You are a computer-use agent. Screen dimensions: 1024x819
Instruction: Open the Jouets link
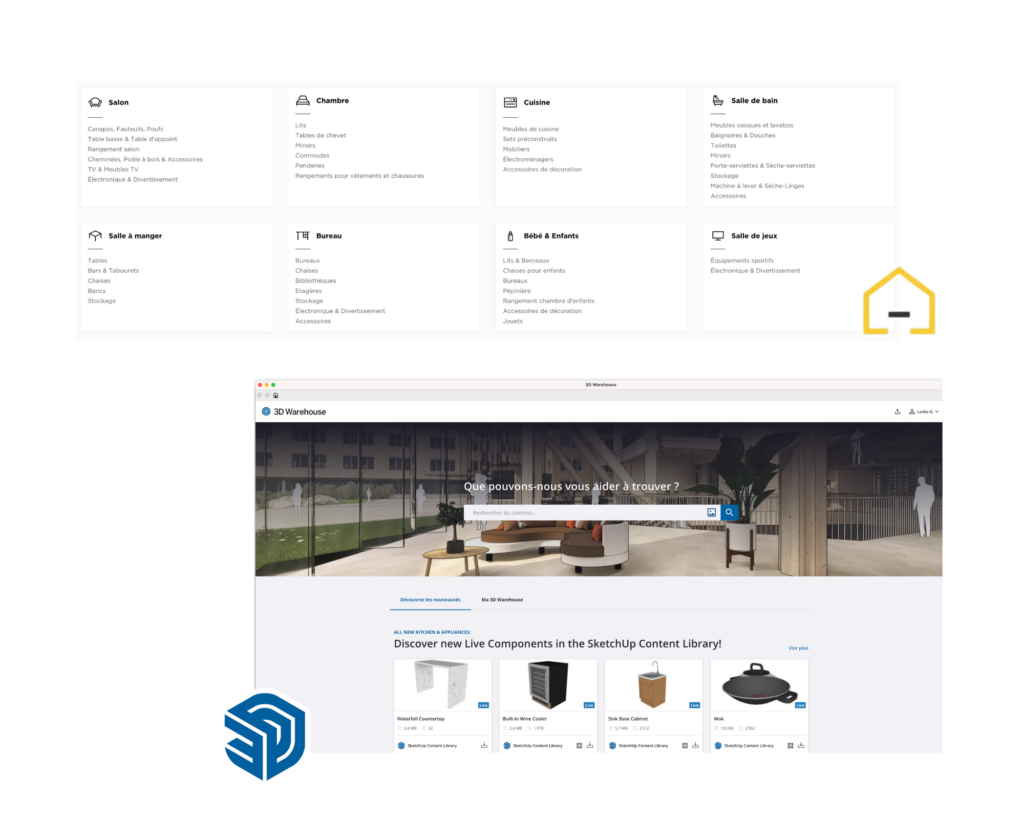pyautogui.click(x=513, y=321)
